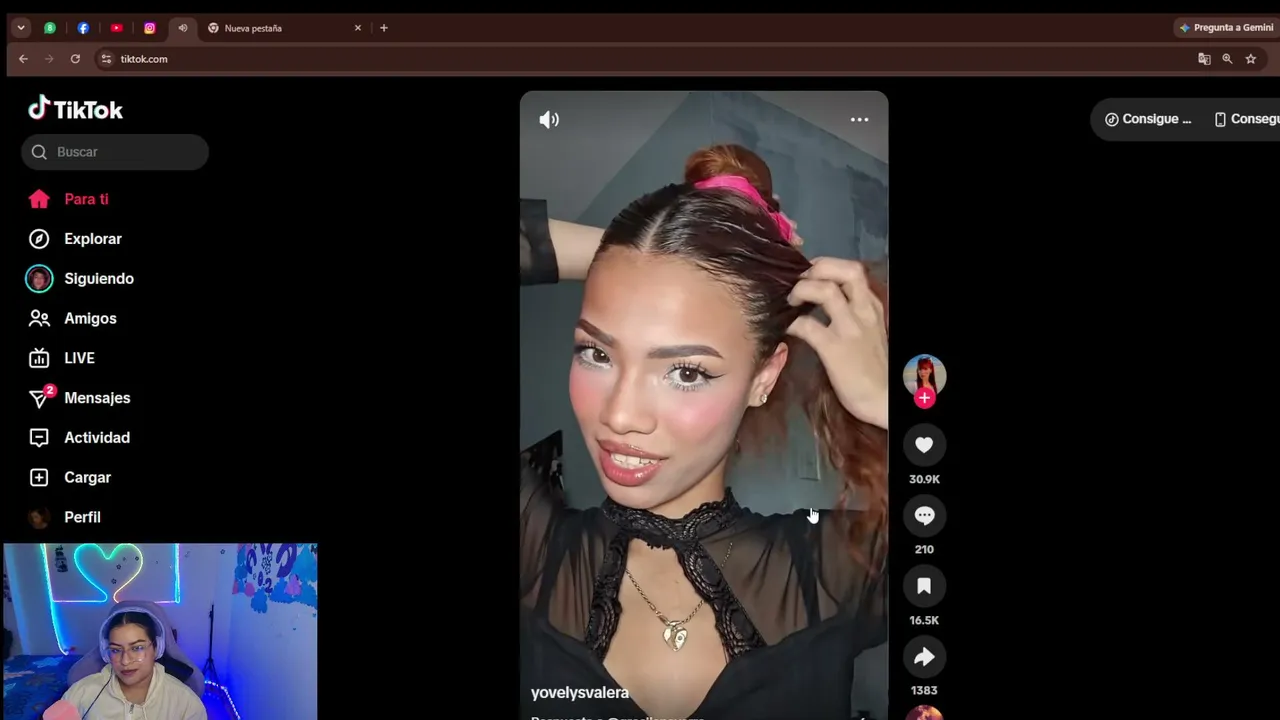Image resolution: width=1280 pixels, height=720 pixels.
Task: Go forward in browser history
Action: tap(49, 59)
